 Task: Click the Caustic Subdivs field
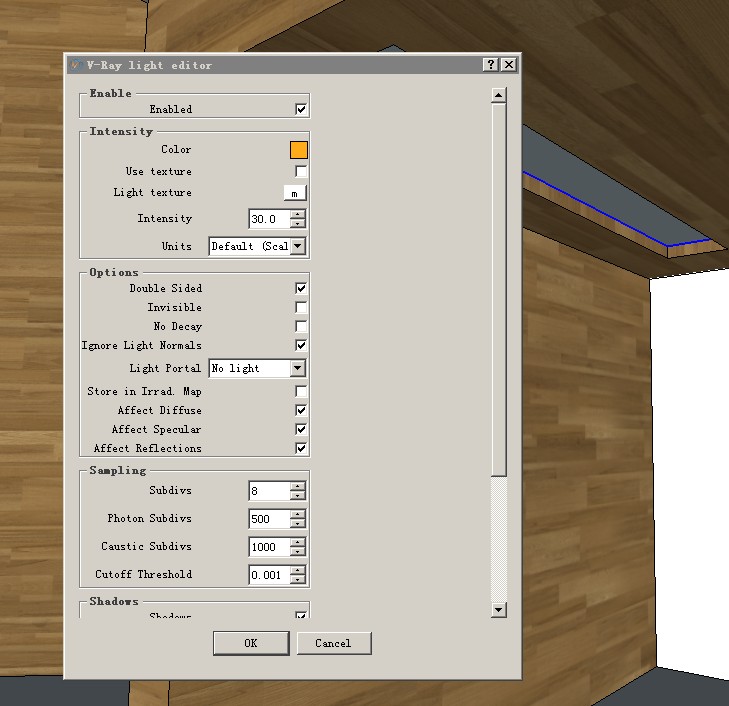(x=269, y=547)
